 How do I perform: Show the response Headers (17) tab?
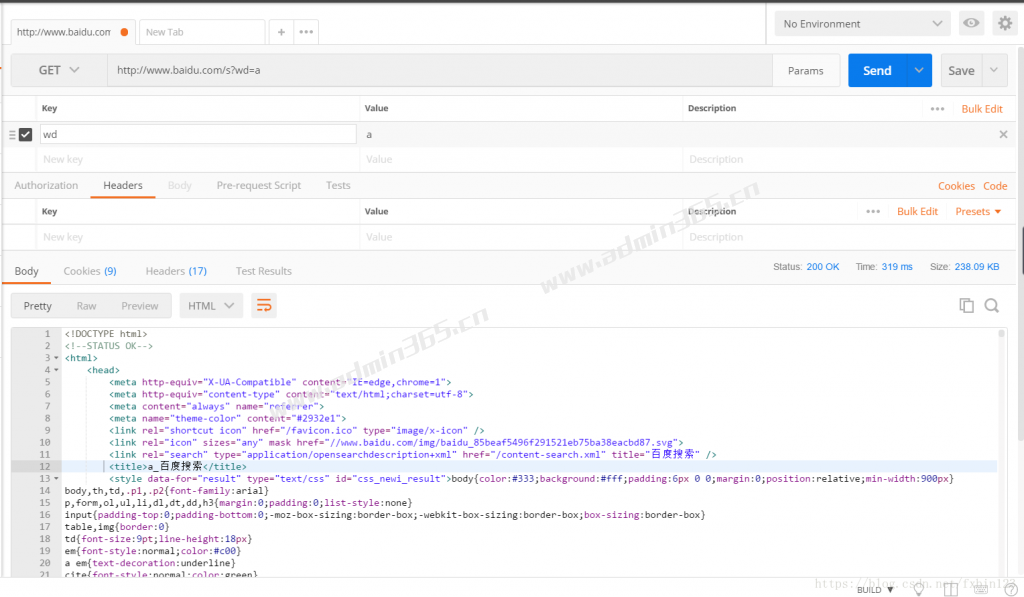click(x=176, y=271)
